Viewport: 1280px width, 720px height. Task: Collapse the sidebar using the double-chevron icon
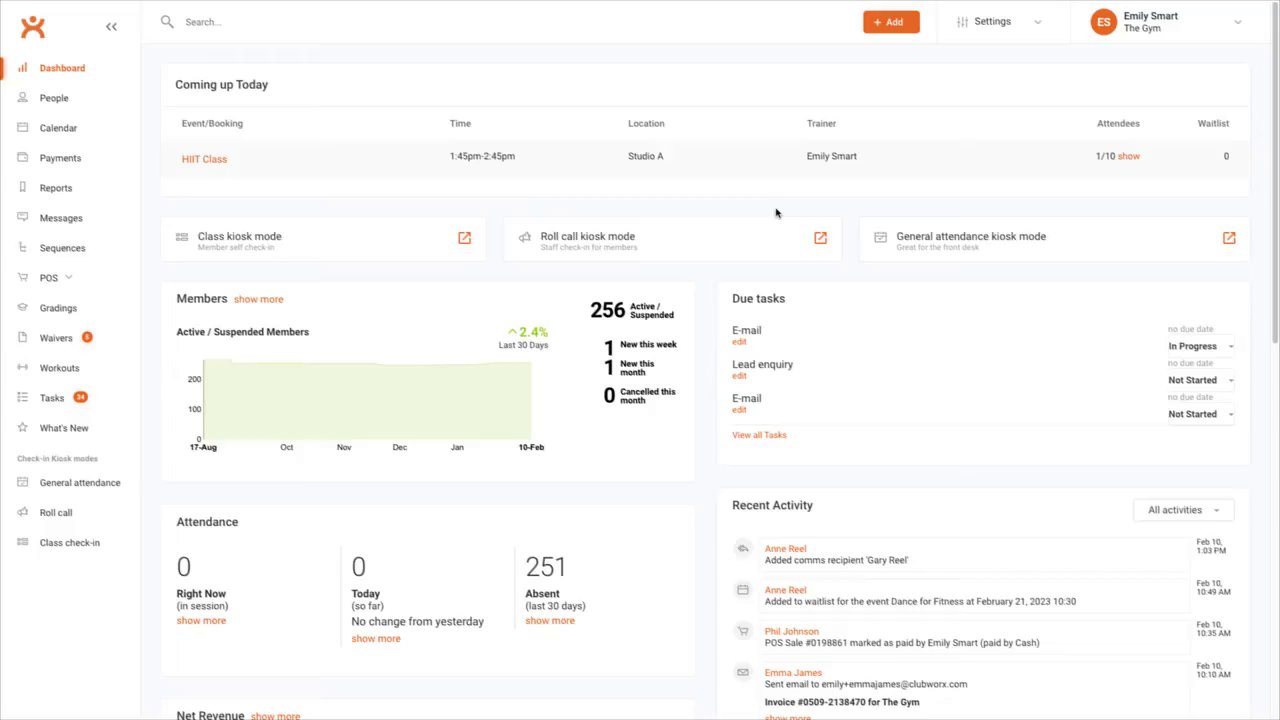point(111,27)
